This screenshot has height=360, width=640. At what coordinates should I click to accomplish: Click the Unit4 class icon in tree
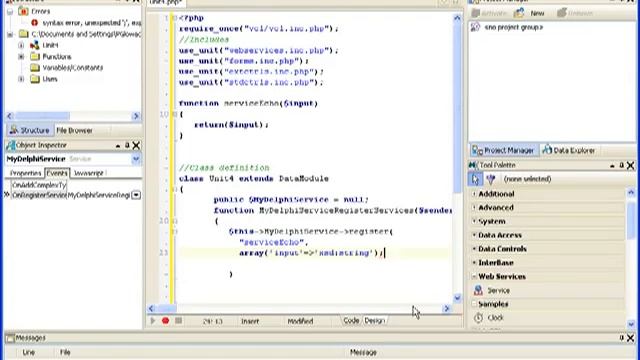[35, 45]
